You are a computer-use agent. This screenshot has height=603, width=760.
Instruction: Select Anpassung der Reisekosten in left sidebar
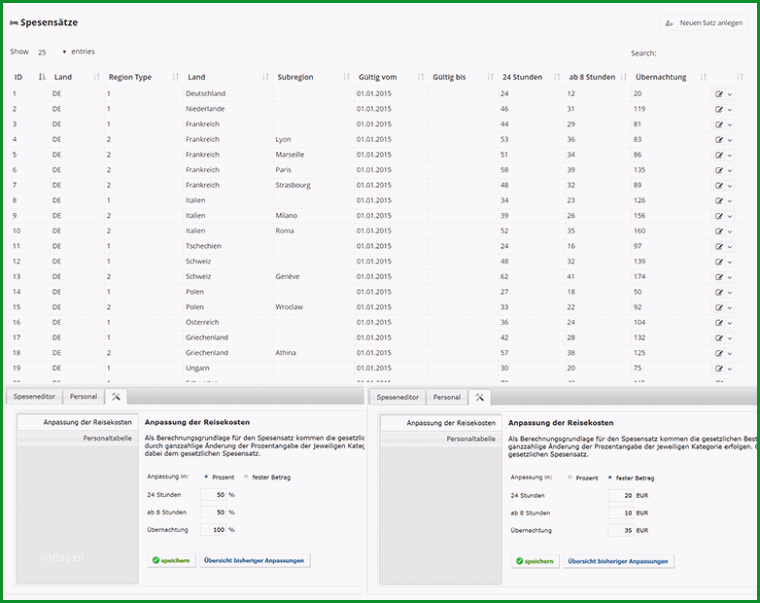(x=78, y=422)
